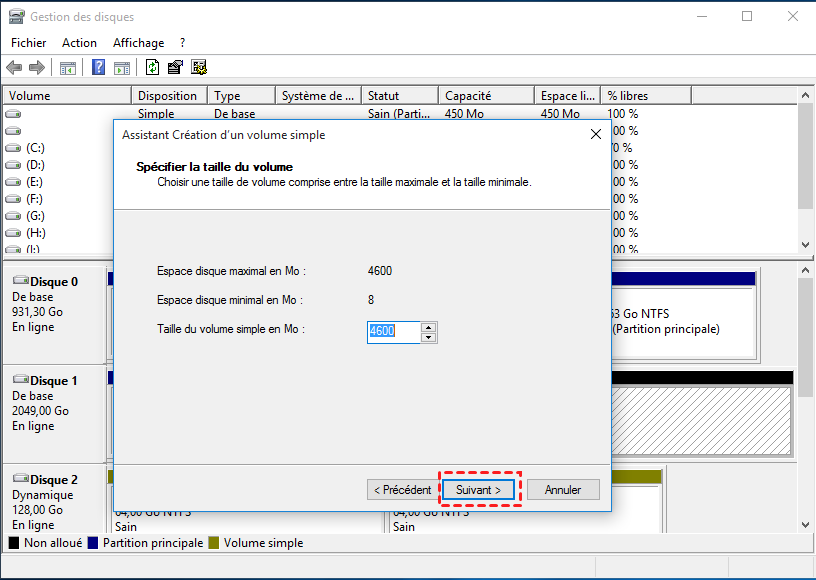Click the 'Sain (Parti...' status cell
The width and height of the screenshot is (816, 580).
point(399,114)
